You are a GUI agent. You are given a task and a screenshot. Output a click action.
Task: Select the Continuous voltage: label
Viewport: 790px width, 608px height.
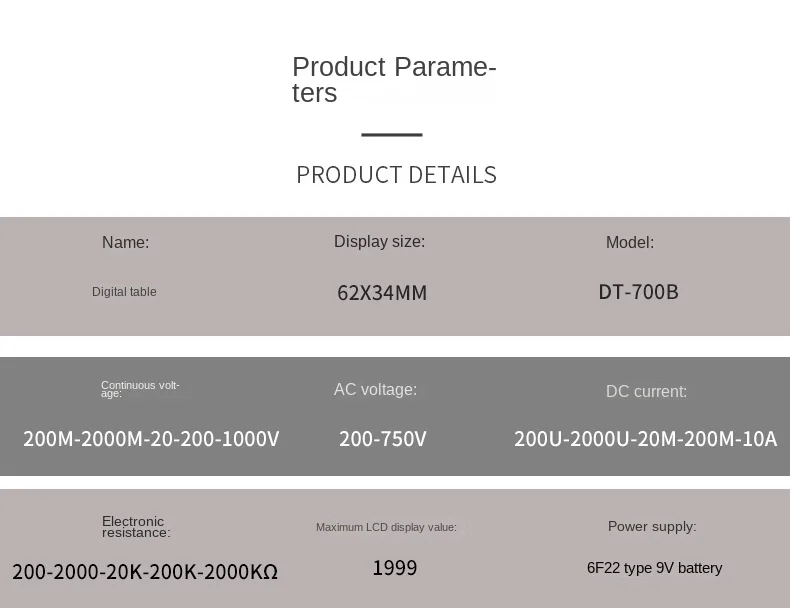(x=140, y=389)
